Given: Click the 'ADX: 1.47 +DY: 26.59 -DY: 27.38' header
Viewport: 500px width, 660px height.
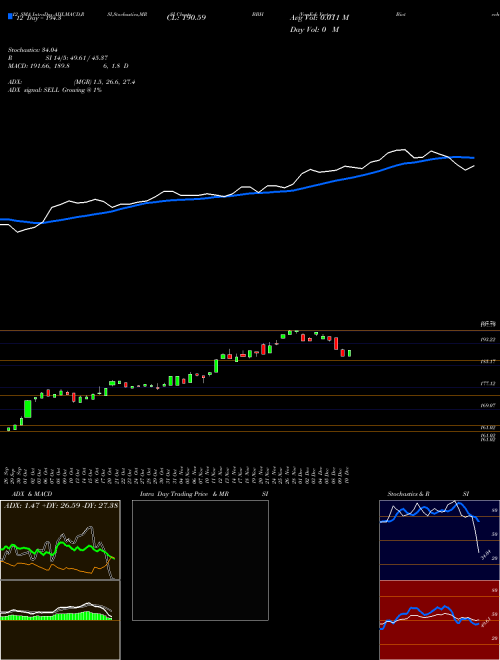Looking at the screenshot, I should coord(61,505).
